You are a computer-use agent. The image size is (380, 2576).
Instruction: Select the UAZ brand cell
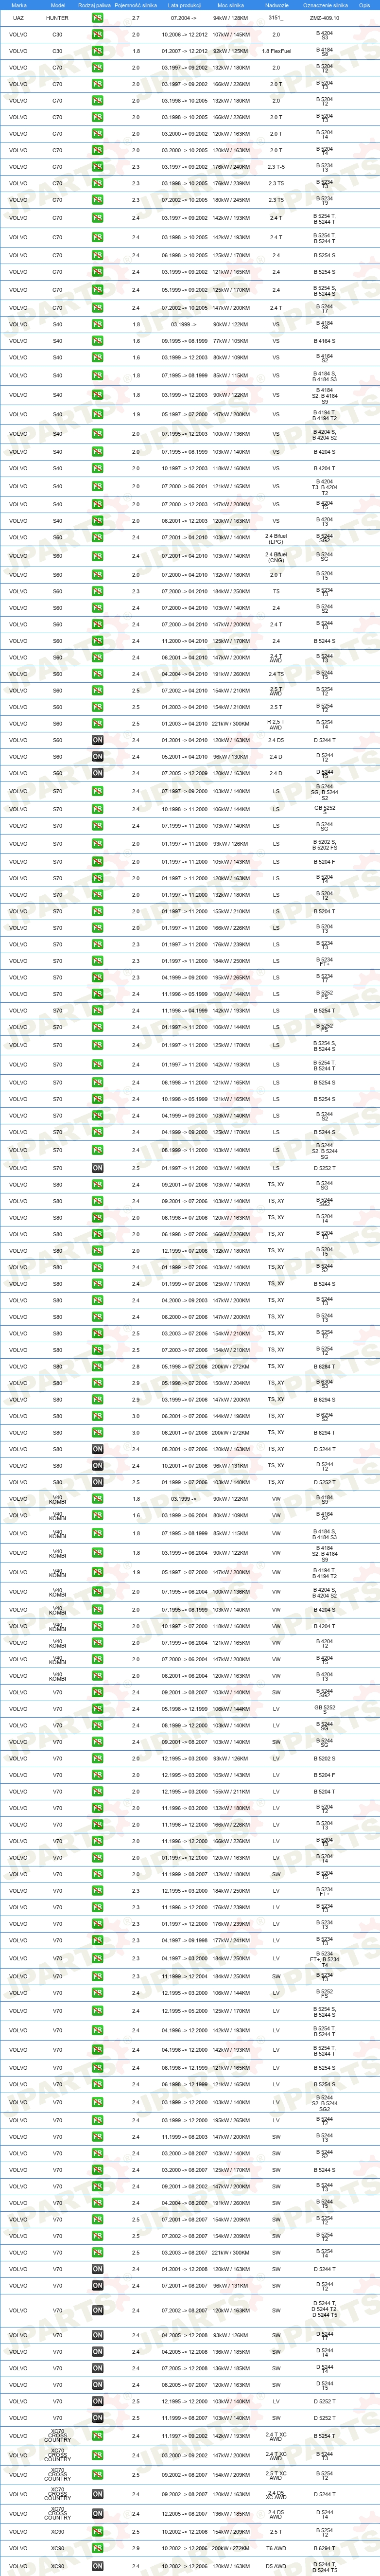point(18,18)
